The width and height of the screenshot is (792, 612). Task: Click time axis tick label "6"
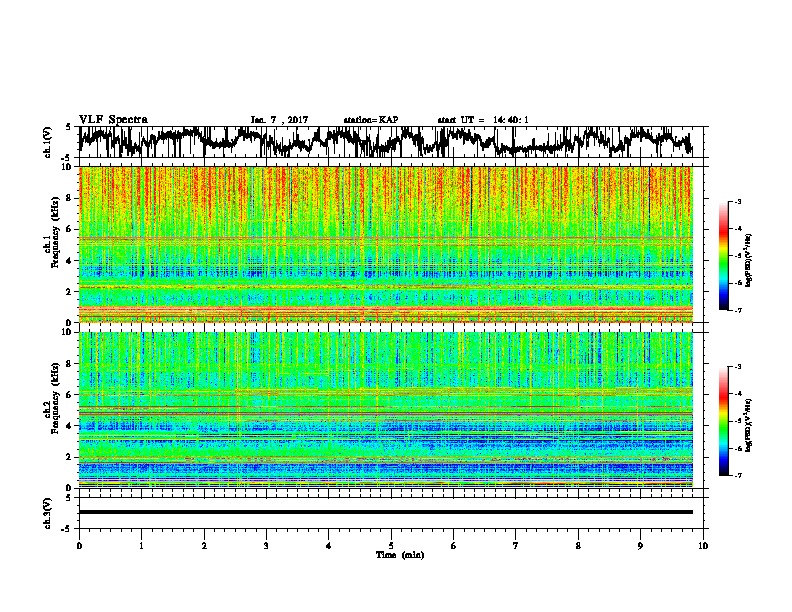pos(454,546)
